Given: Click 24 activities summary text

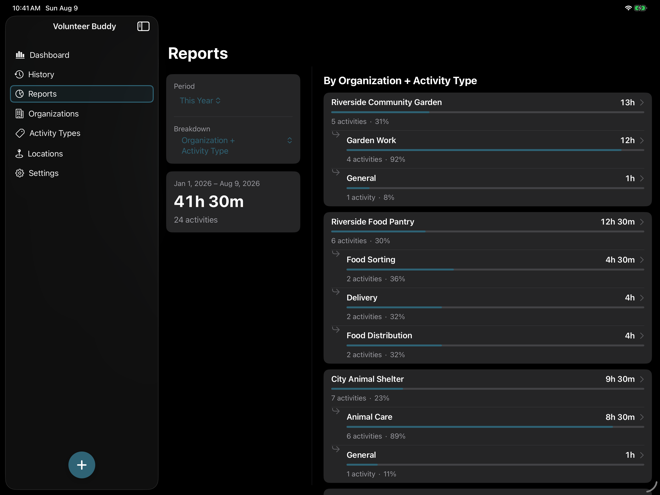Looking at the screenshot, I should pos(196,220).
